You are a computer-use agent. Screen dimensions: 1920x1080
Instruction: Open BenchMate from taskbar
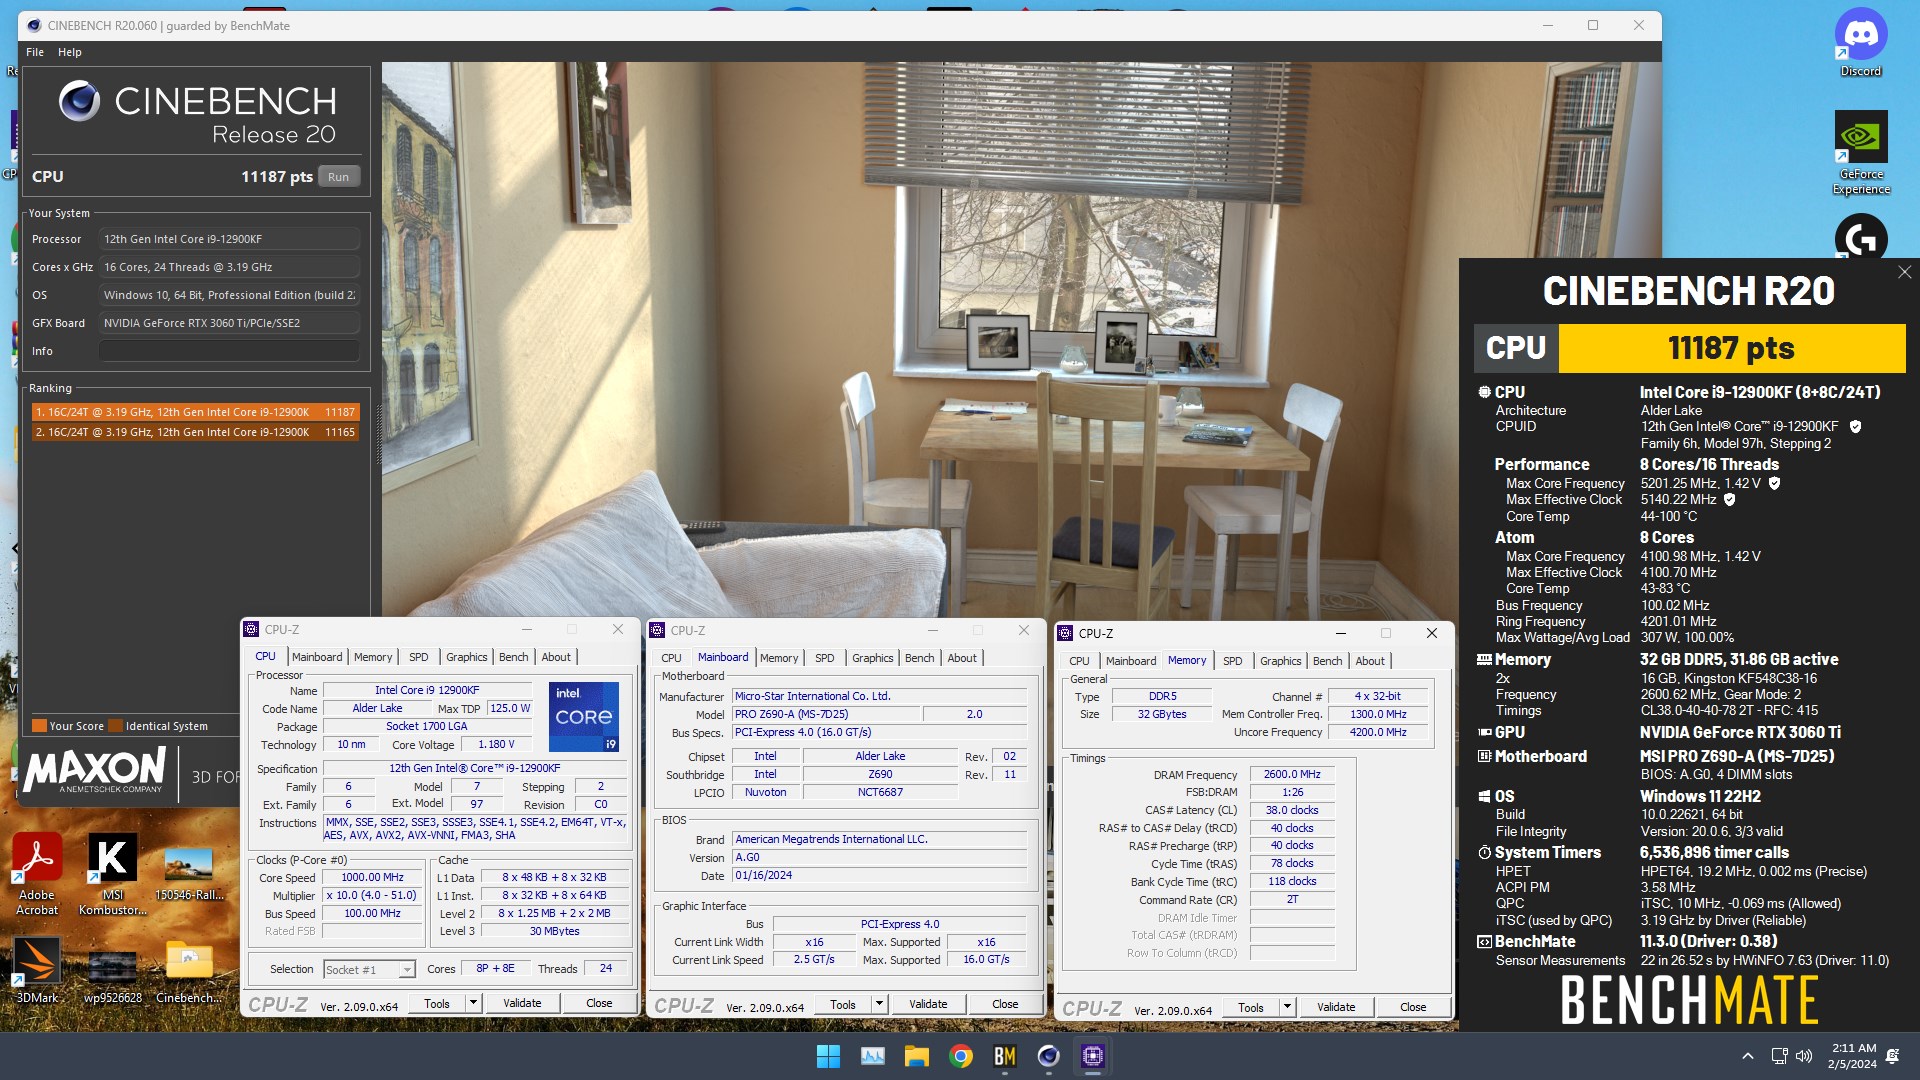pos(1005,1056)
